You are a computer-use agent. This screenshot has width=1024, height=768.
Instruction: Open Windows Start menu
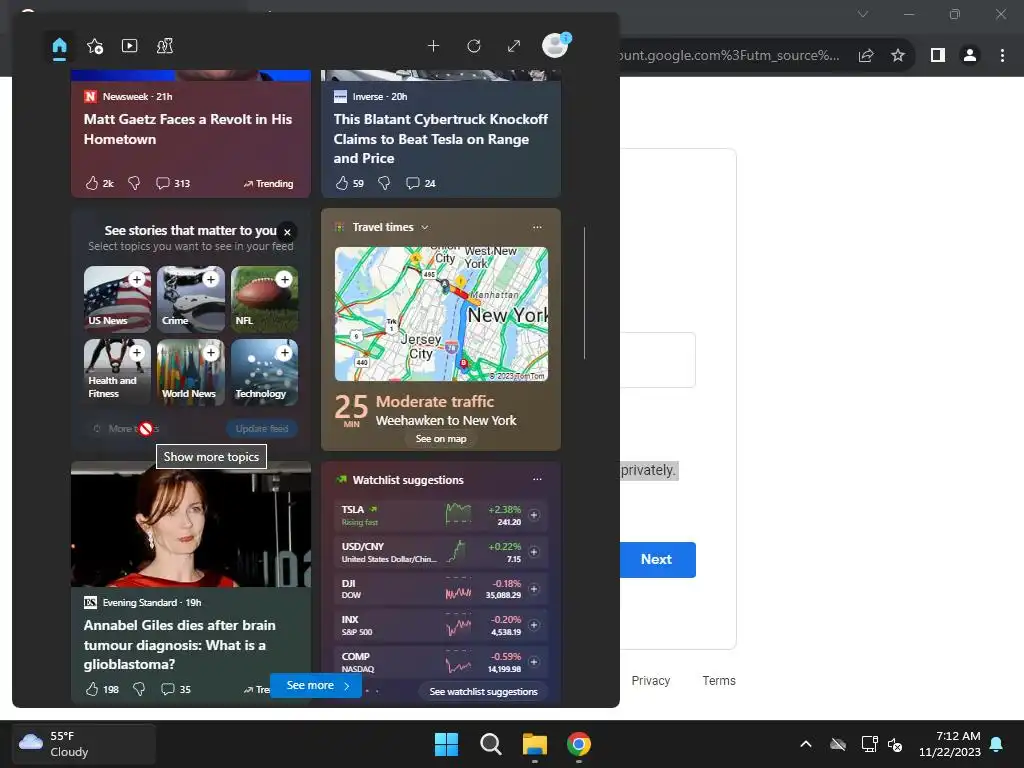click(x=447, y=744)
